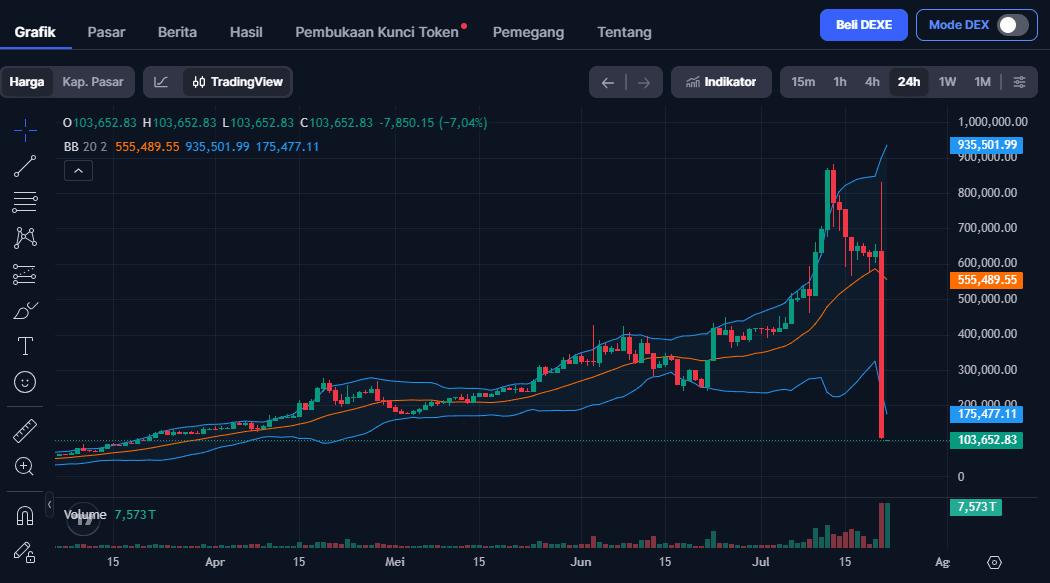The width and height of the screenshot is (1050, 583).
Task: Open the emoji sticker tool
Action: pyautogui.click(x=25, y=382)
